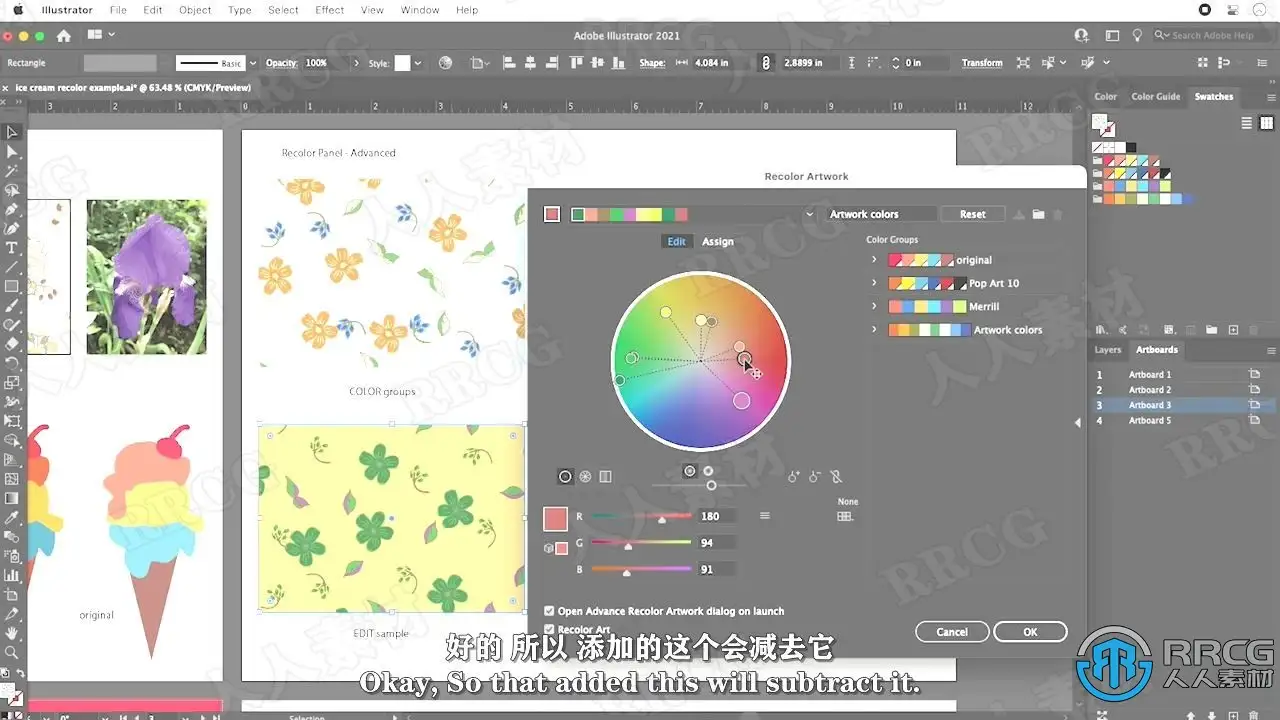Select the Hand tool
1280x720 pixels.
[x=12, y=633]
